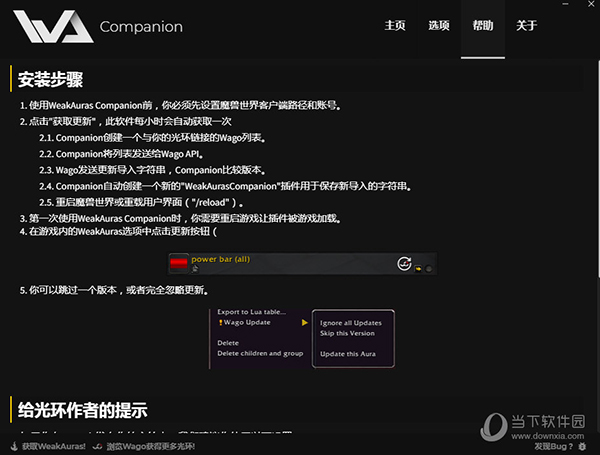The width and height of the screenshot is (600, 455).
Task: Click step 4 about 点击更新按钮
Action: (x=118, y=232)
